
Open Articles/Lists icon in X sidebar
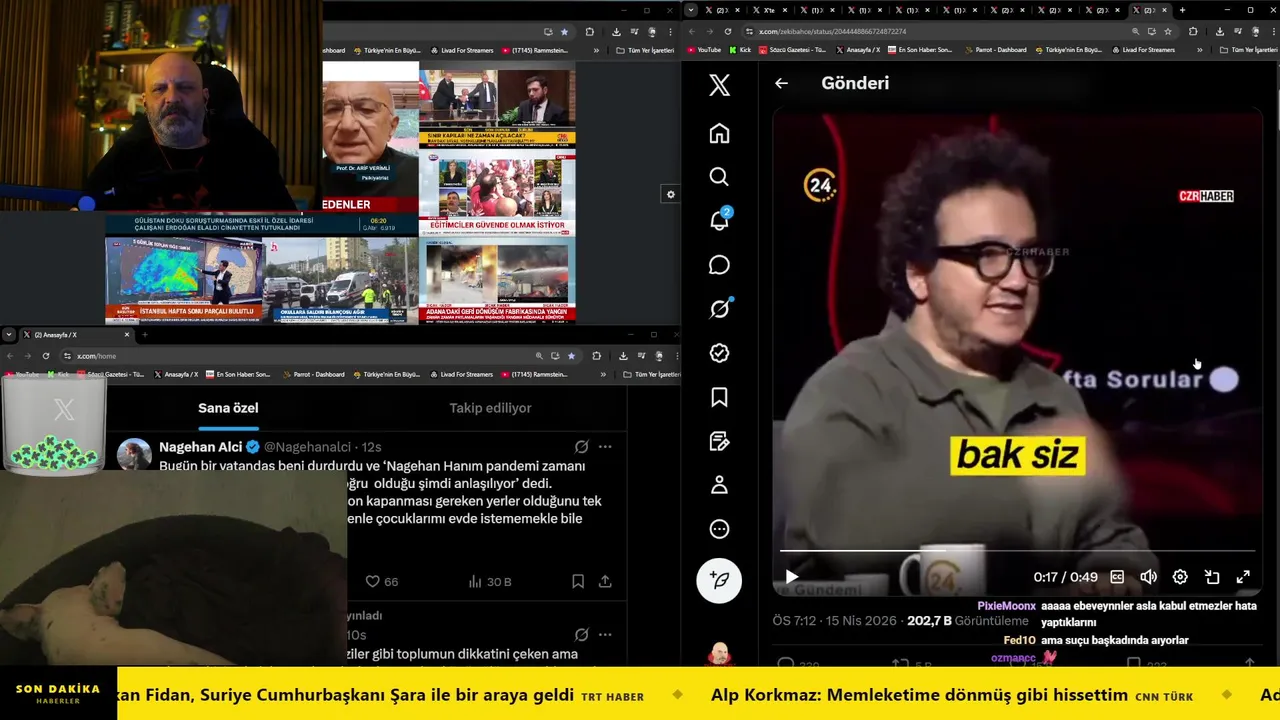719,441
